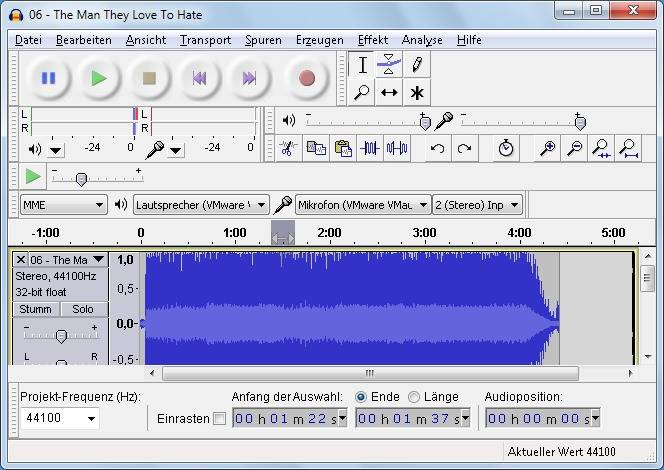The image size is (664, 470).
Task: Select the Envelope tool
Action: [x=388, y=65]
